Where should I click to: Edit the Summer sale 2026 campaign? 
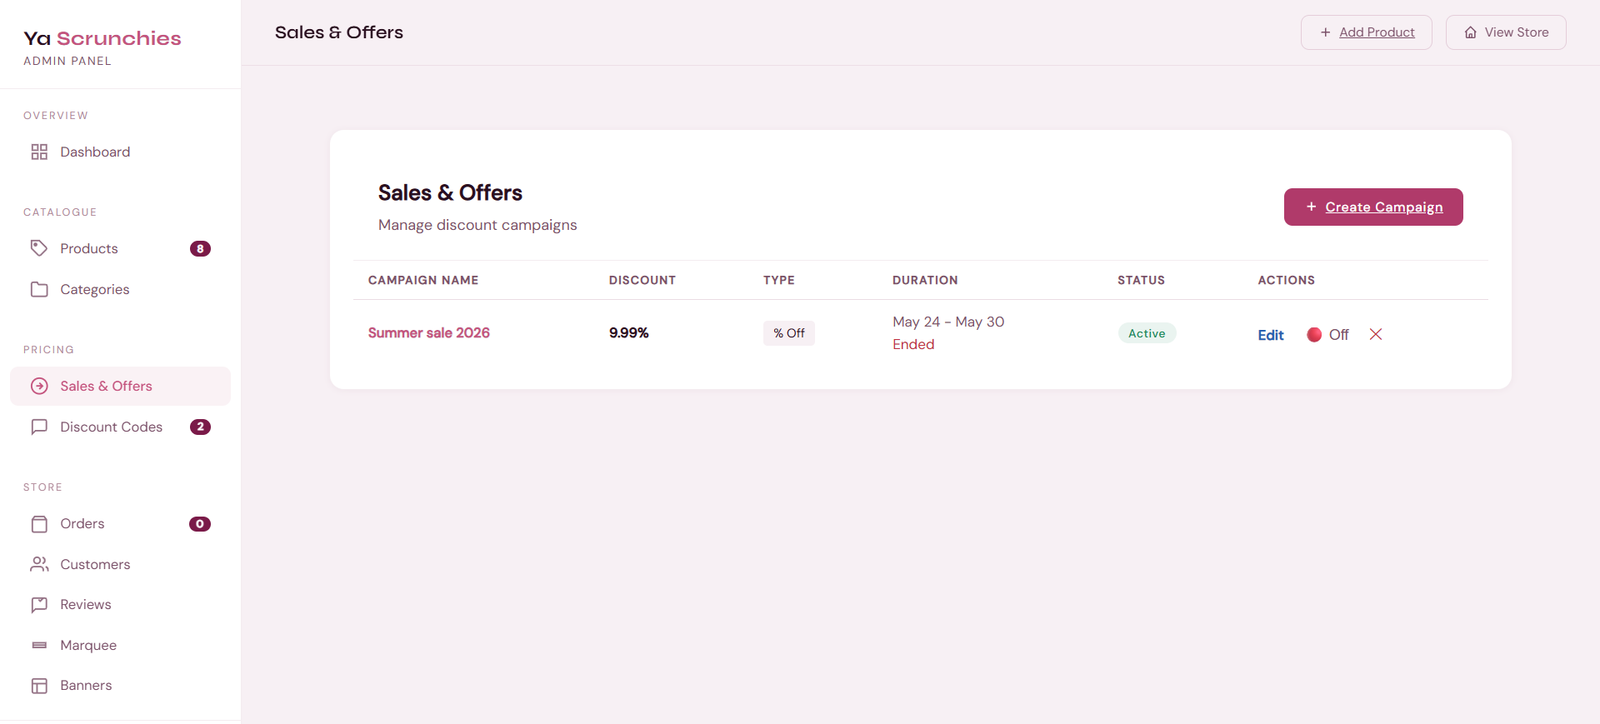(x=1271, y=335)
